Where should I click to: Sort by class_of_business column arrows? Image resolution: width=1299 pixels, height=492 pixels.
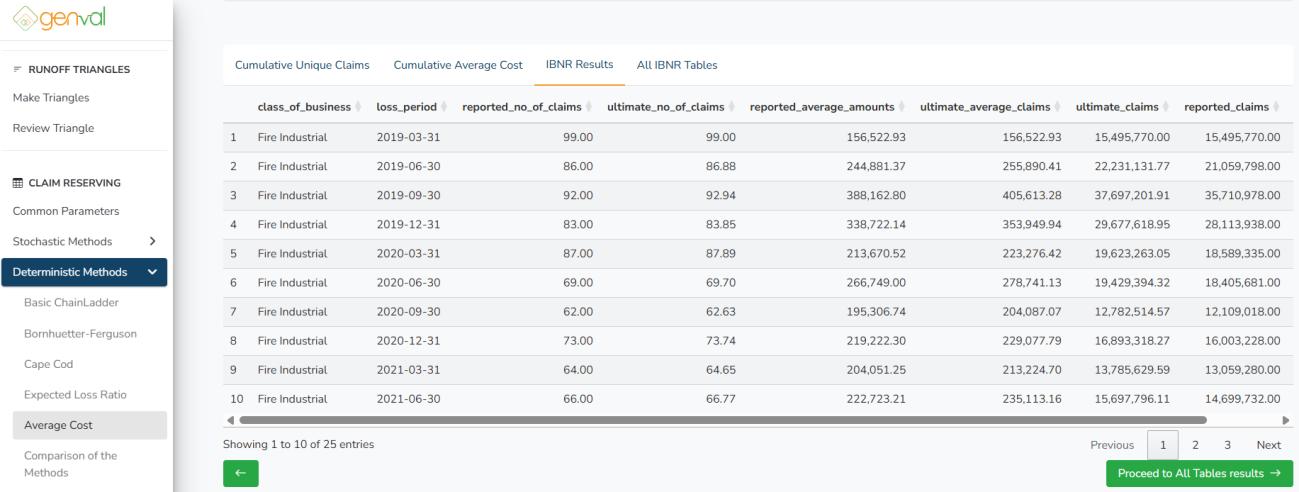[x=358, y=107]
